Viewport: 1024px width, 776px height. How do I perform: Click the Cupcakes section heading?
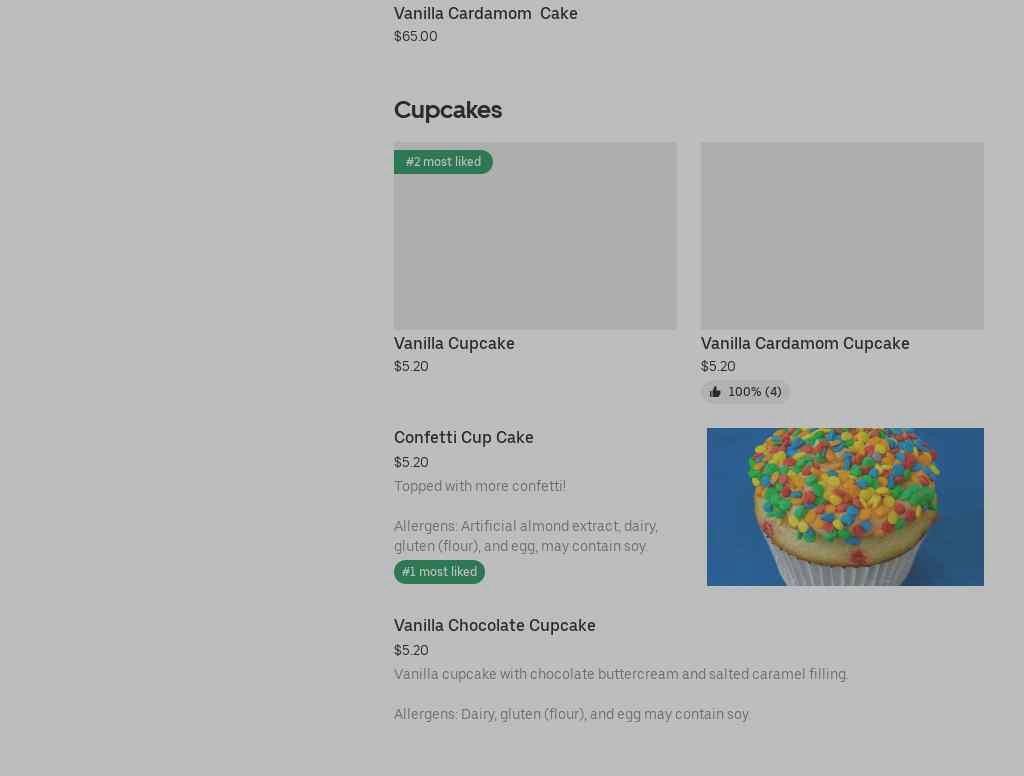[x=448, y=110]
